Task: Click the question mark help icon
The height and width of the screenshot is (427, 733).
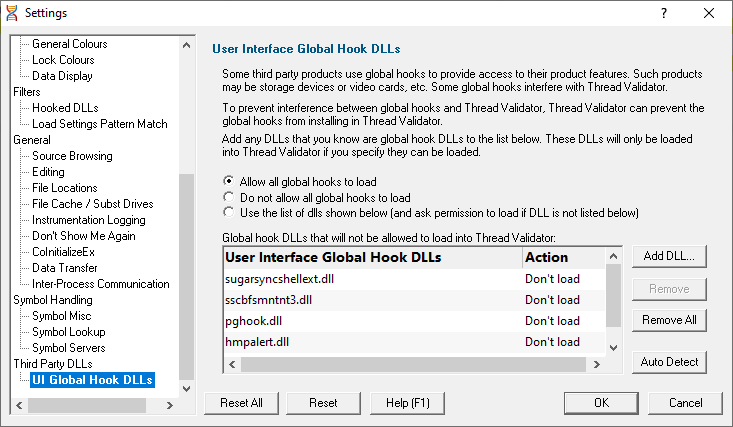Action: point(664,13)
